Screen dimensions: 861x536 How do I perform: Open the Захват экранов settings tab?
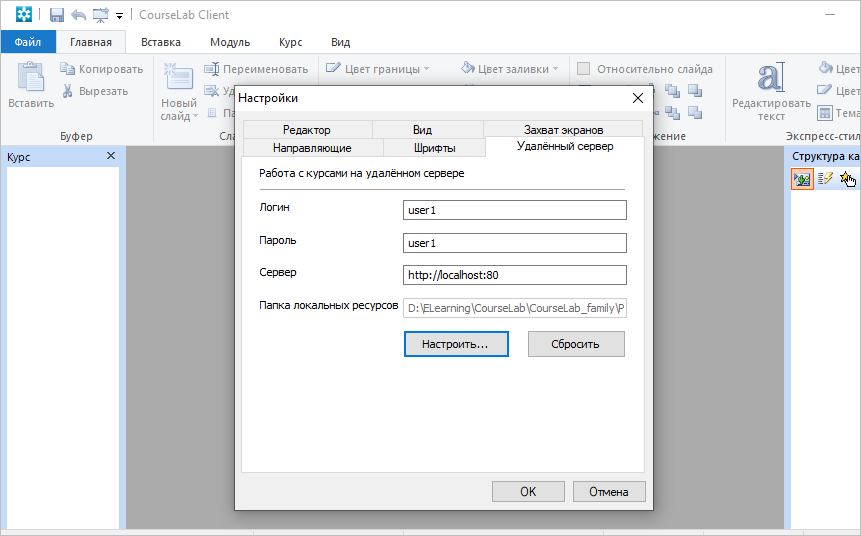click(x=563, y=130)
